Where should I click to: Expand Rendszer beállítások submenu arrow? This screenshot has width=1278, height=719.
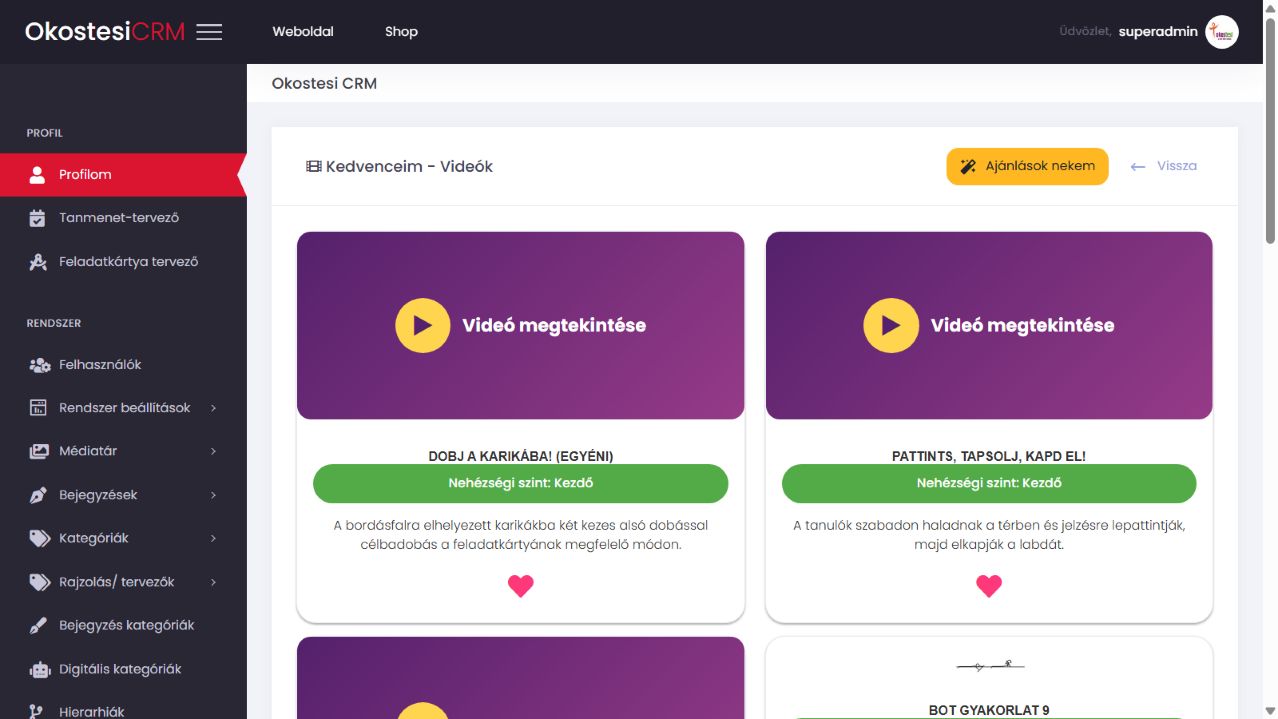click(x=214, y=408)
